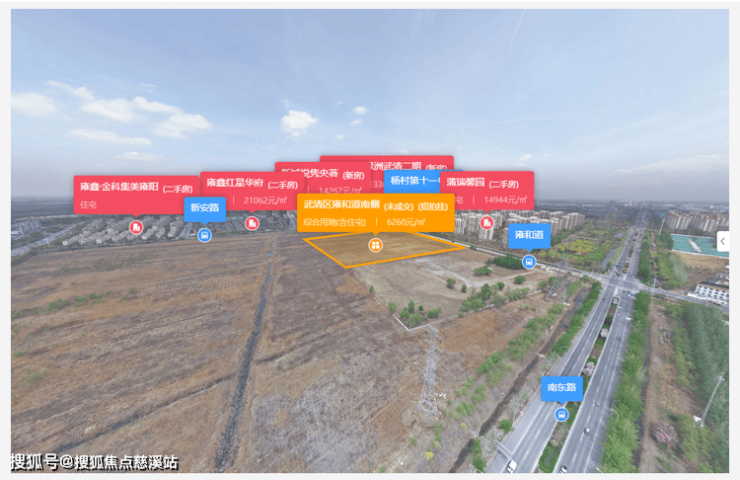Click the blue transit marker under 新安路
The height and width of the screenshot is (480, 740).
pyautogui.click(x=204, y=235)
